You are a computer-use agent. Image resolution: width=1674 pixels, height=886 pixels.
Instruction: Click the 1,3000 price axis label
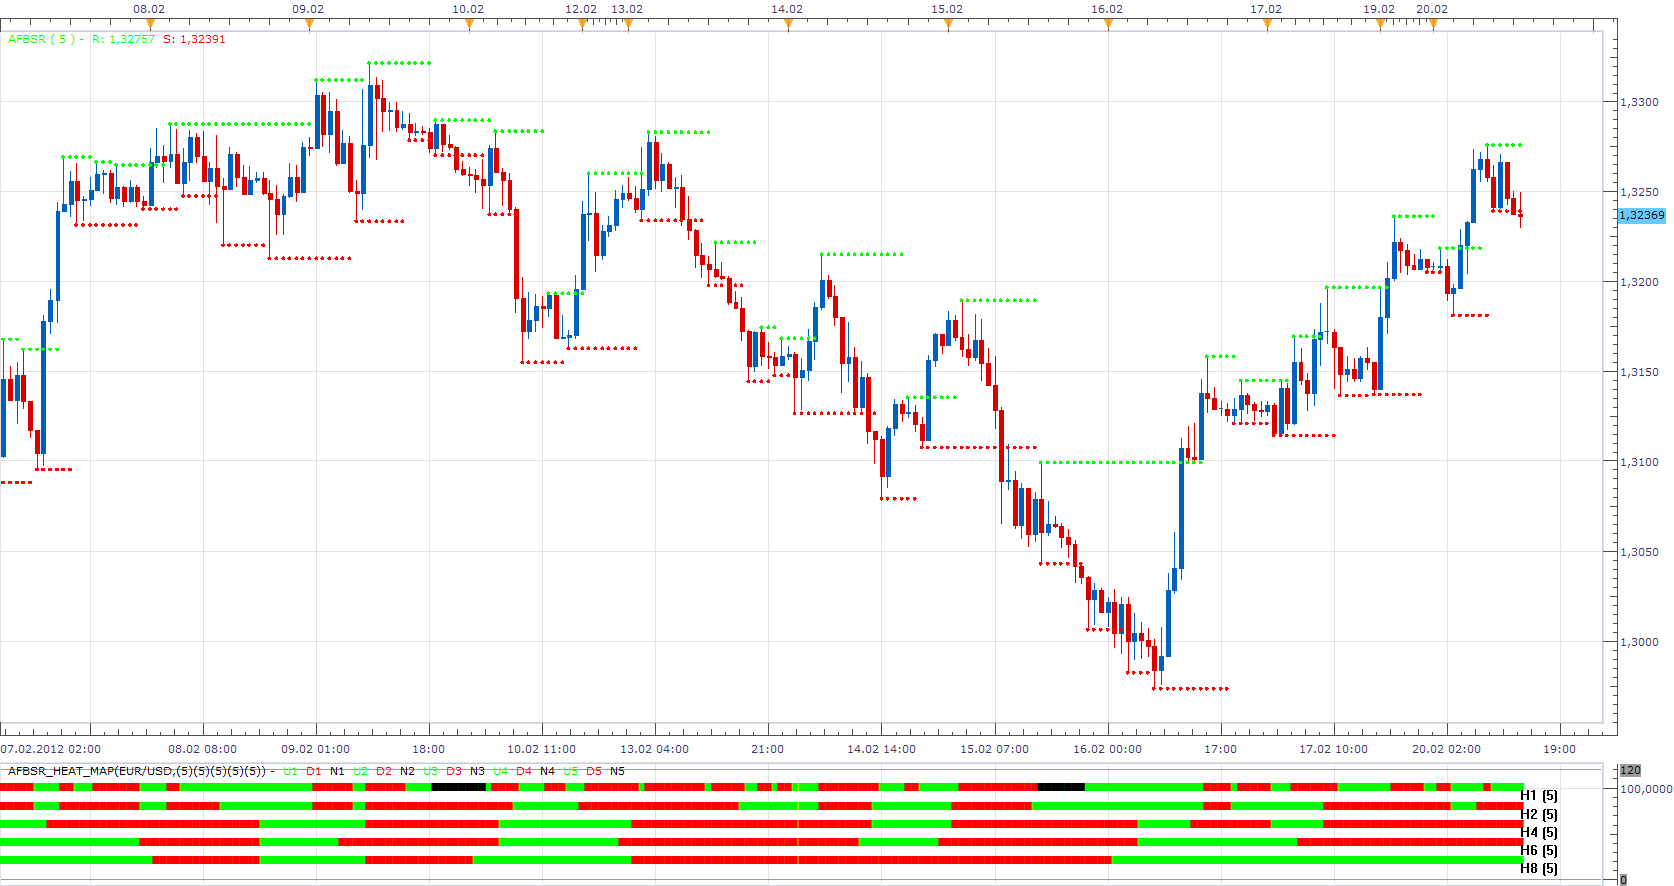tap(1639, 642)
